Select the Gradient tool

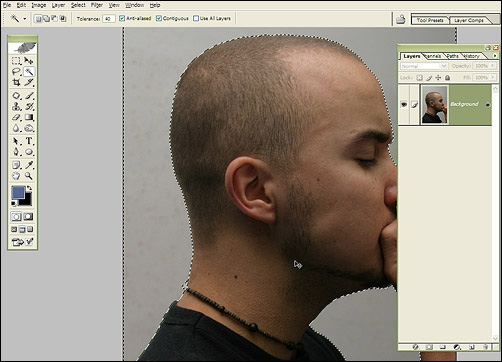(x=29, y=117)
